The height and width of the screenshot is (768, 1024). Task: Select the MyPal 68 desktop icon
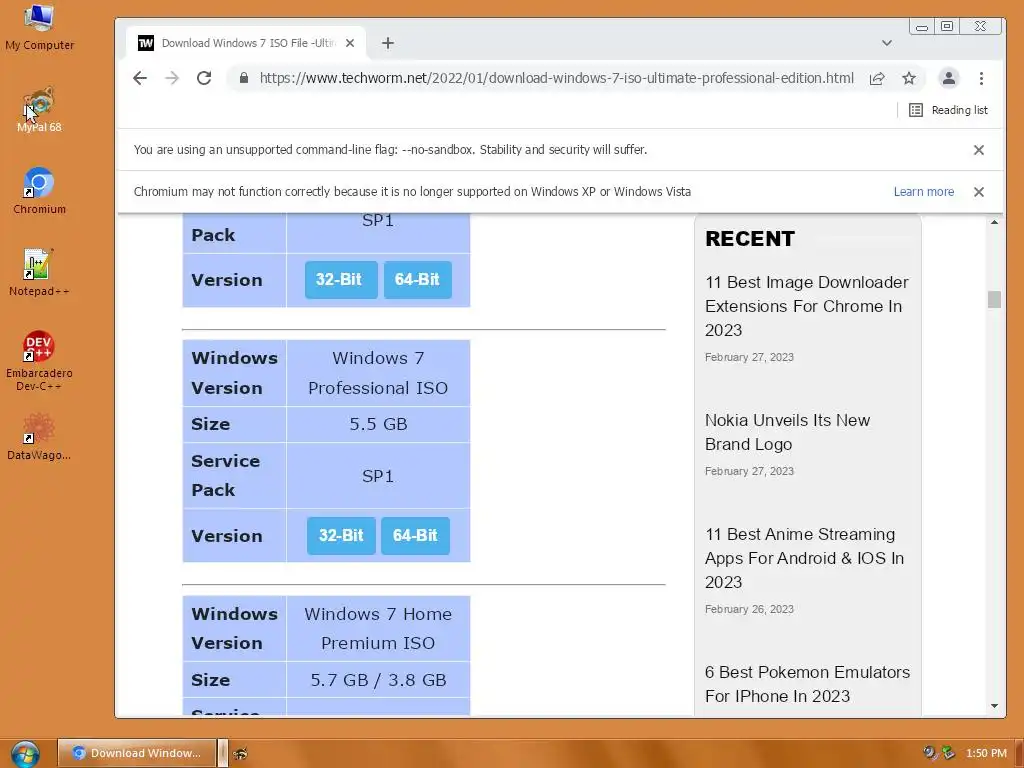click(x=39, y=110)
